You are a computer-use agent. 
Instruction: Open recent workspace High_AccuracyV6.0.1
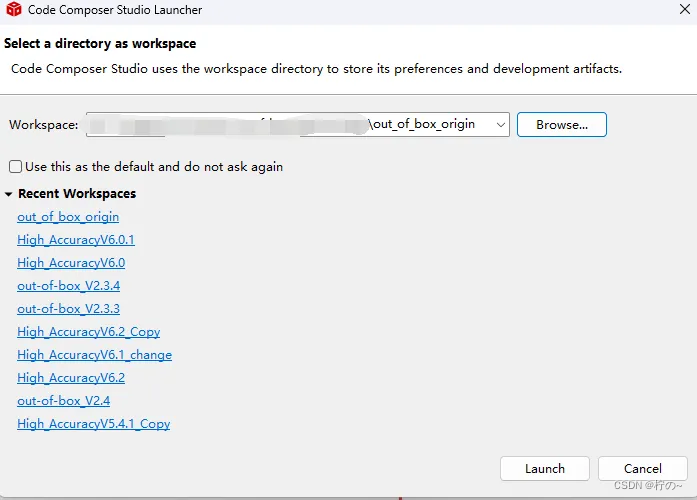[x=76, y=240]
